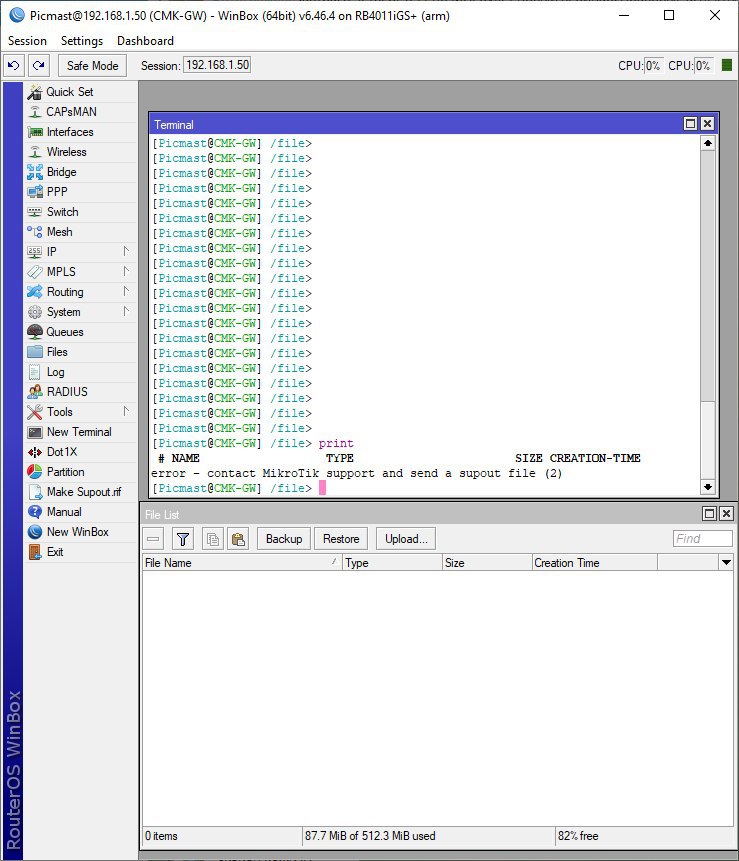Image resolution: width=739 pixels, height=861 pixels.
Task: Click the Make Supout.rif icon
Action: (35, 492)
